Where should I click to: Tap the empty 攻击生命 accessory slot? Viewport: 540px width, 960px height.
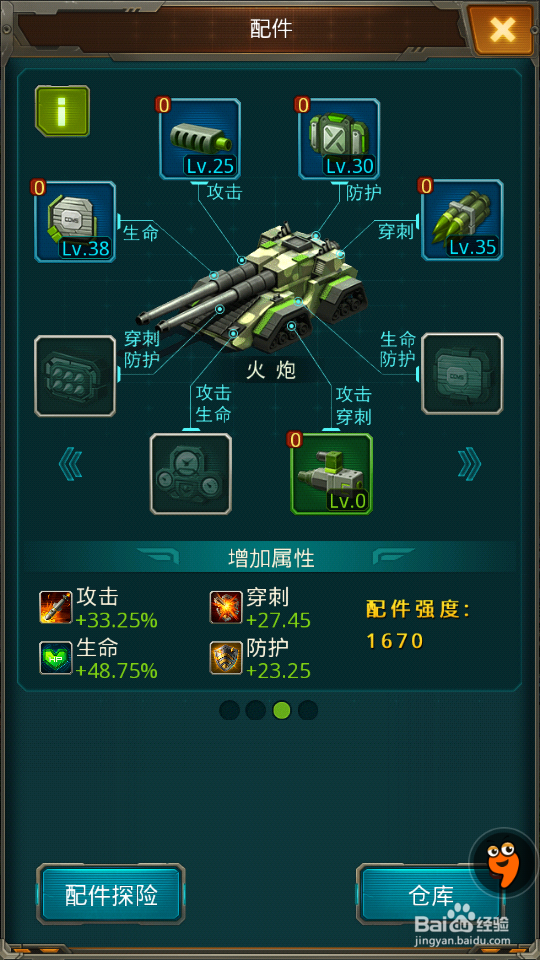coord(191,474)
